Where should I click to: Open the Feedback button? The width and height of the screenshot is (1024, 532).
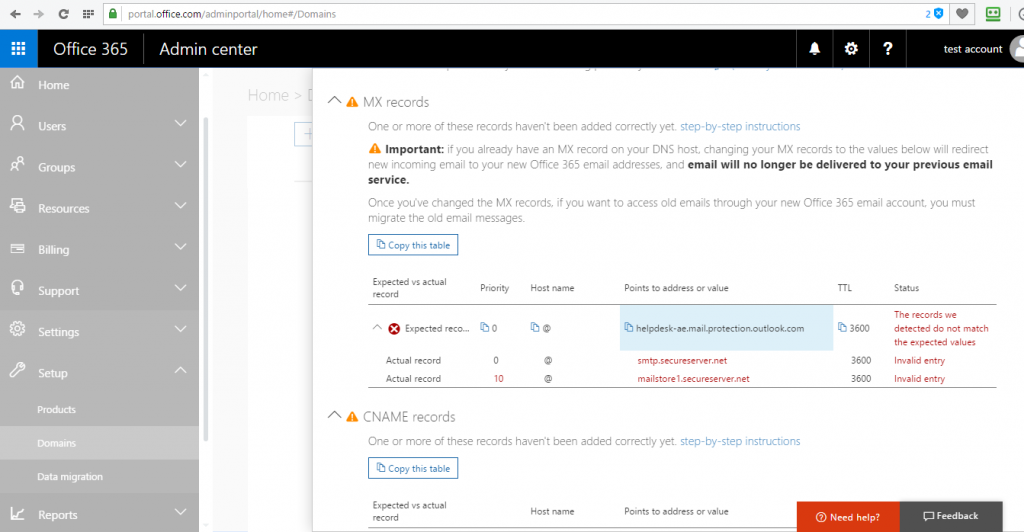(951, 516)
